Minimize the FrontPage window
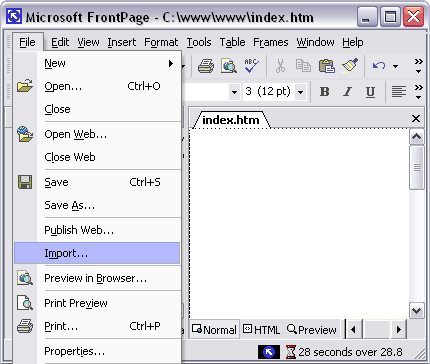Viewport: 430px width, 364px height. 367,16
